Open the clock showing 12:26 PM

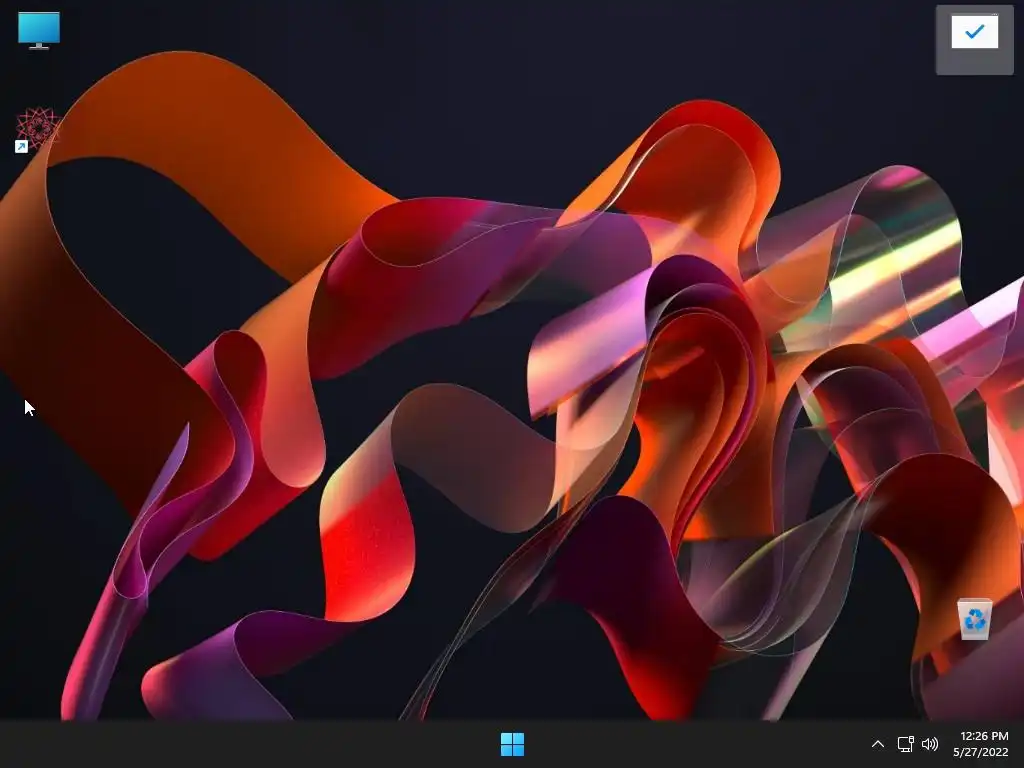coord(984,736)
